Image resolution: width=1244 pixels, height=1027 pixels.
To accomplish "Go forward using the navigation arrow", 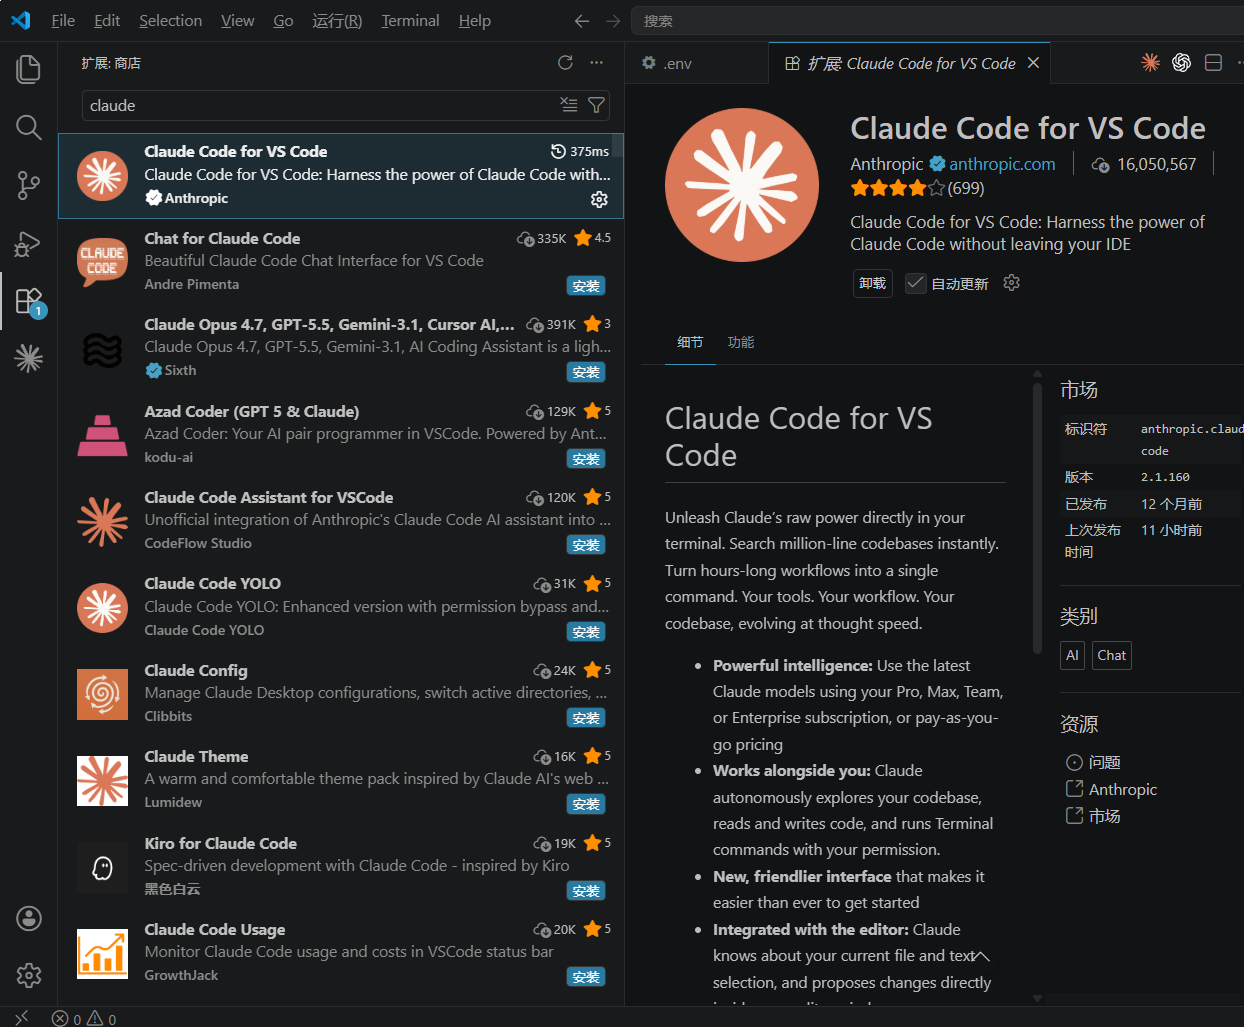I will [x=613, y=20].
